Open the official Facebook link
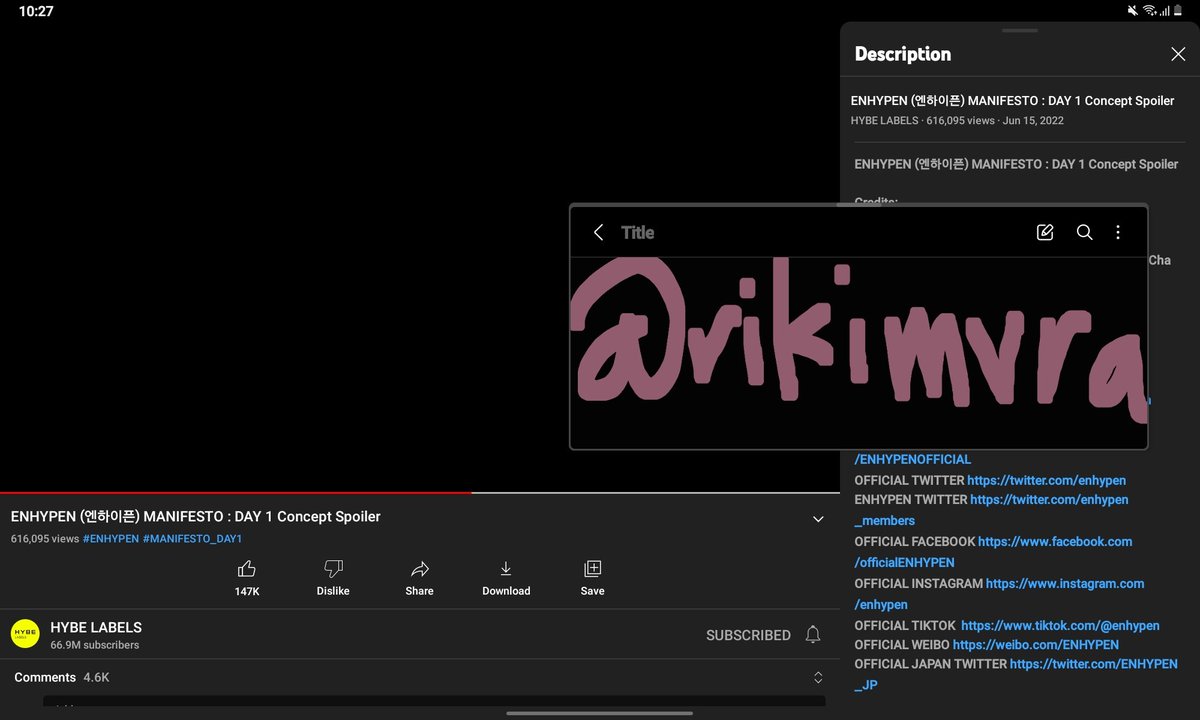 993,552
